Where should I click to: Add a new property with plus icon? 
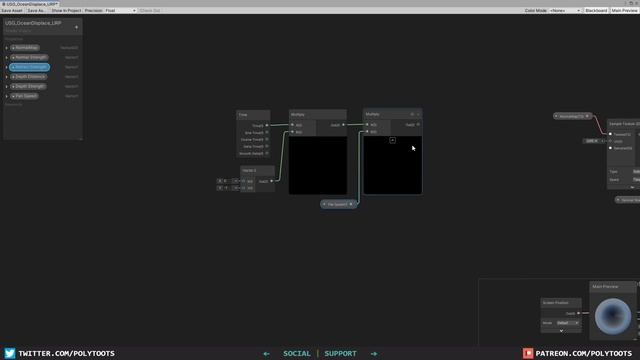[76, 27]
